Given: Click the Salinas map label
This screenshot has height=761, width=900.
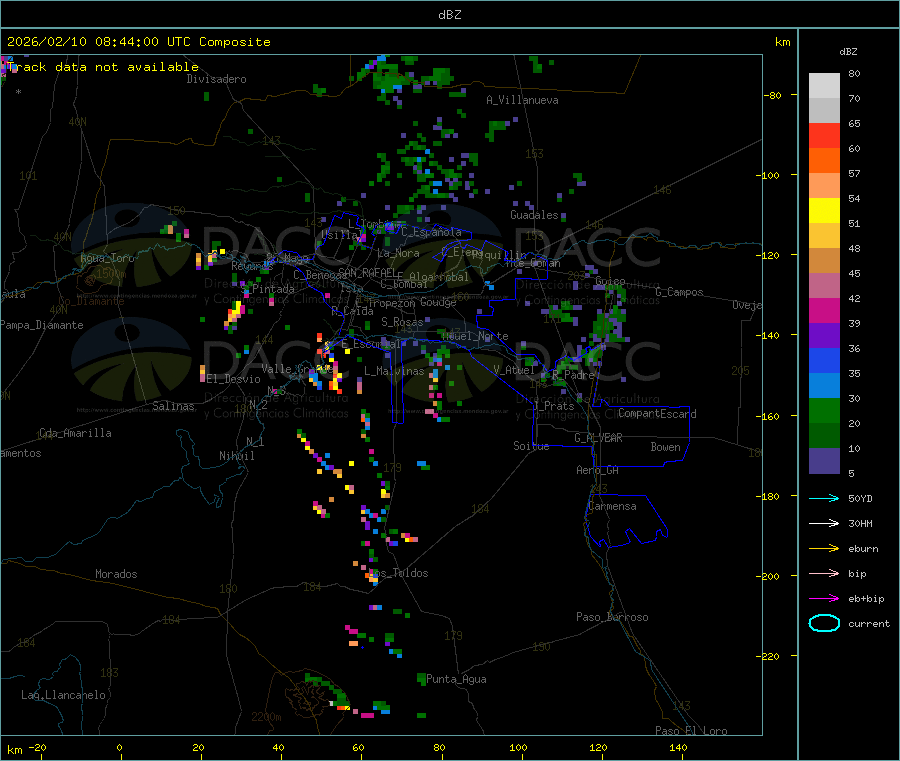Looking at the screenshot, I should coord(173,406).
